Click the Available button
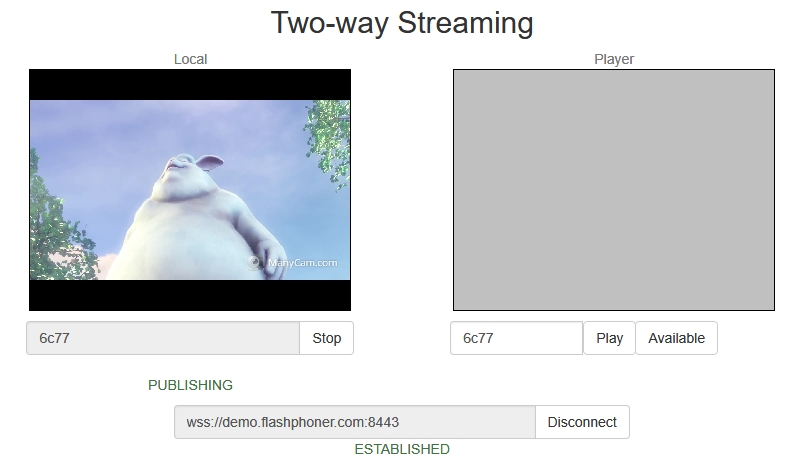This screenshot has height=467, width=803. 676,338
